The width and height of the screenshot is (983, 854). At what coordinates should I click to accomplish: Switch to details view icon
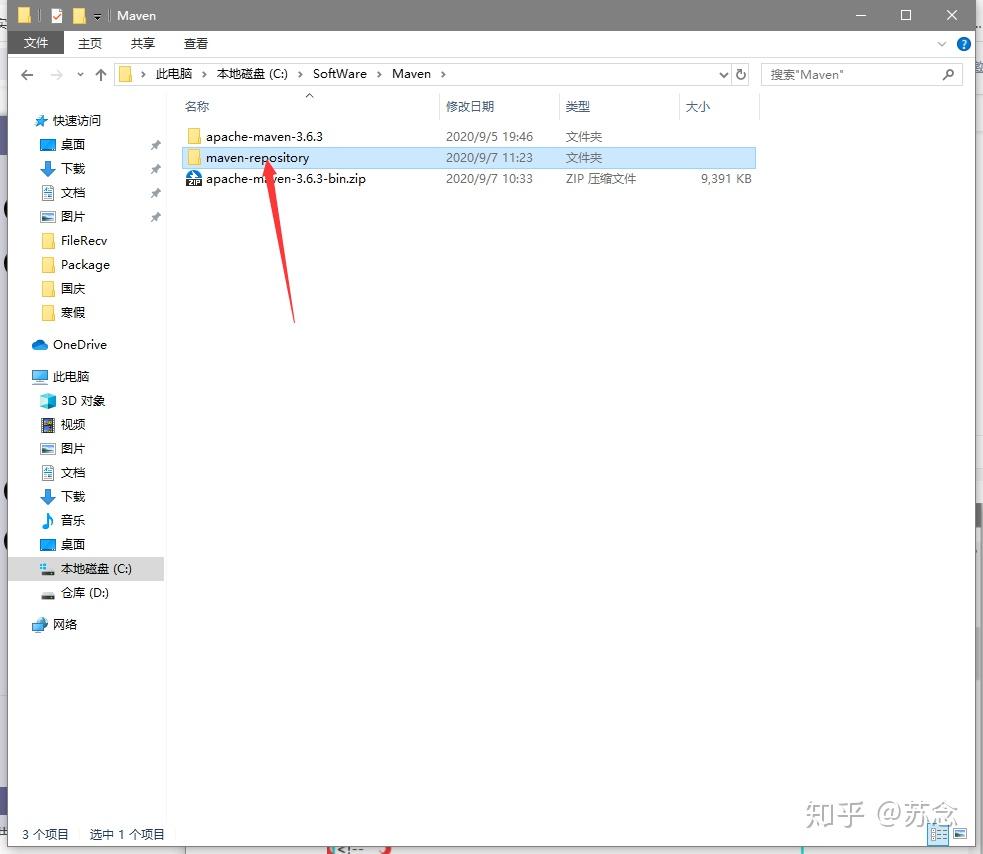click(938, 834)
